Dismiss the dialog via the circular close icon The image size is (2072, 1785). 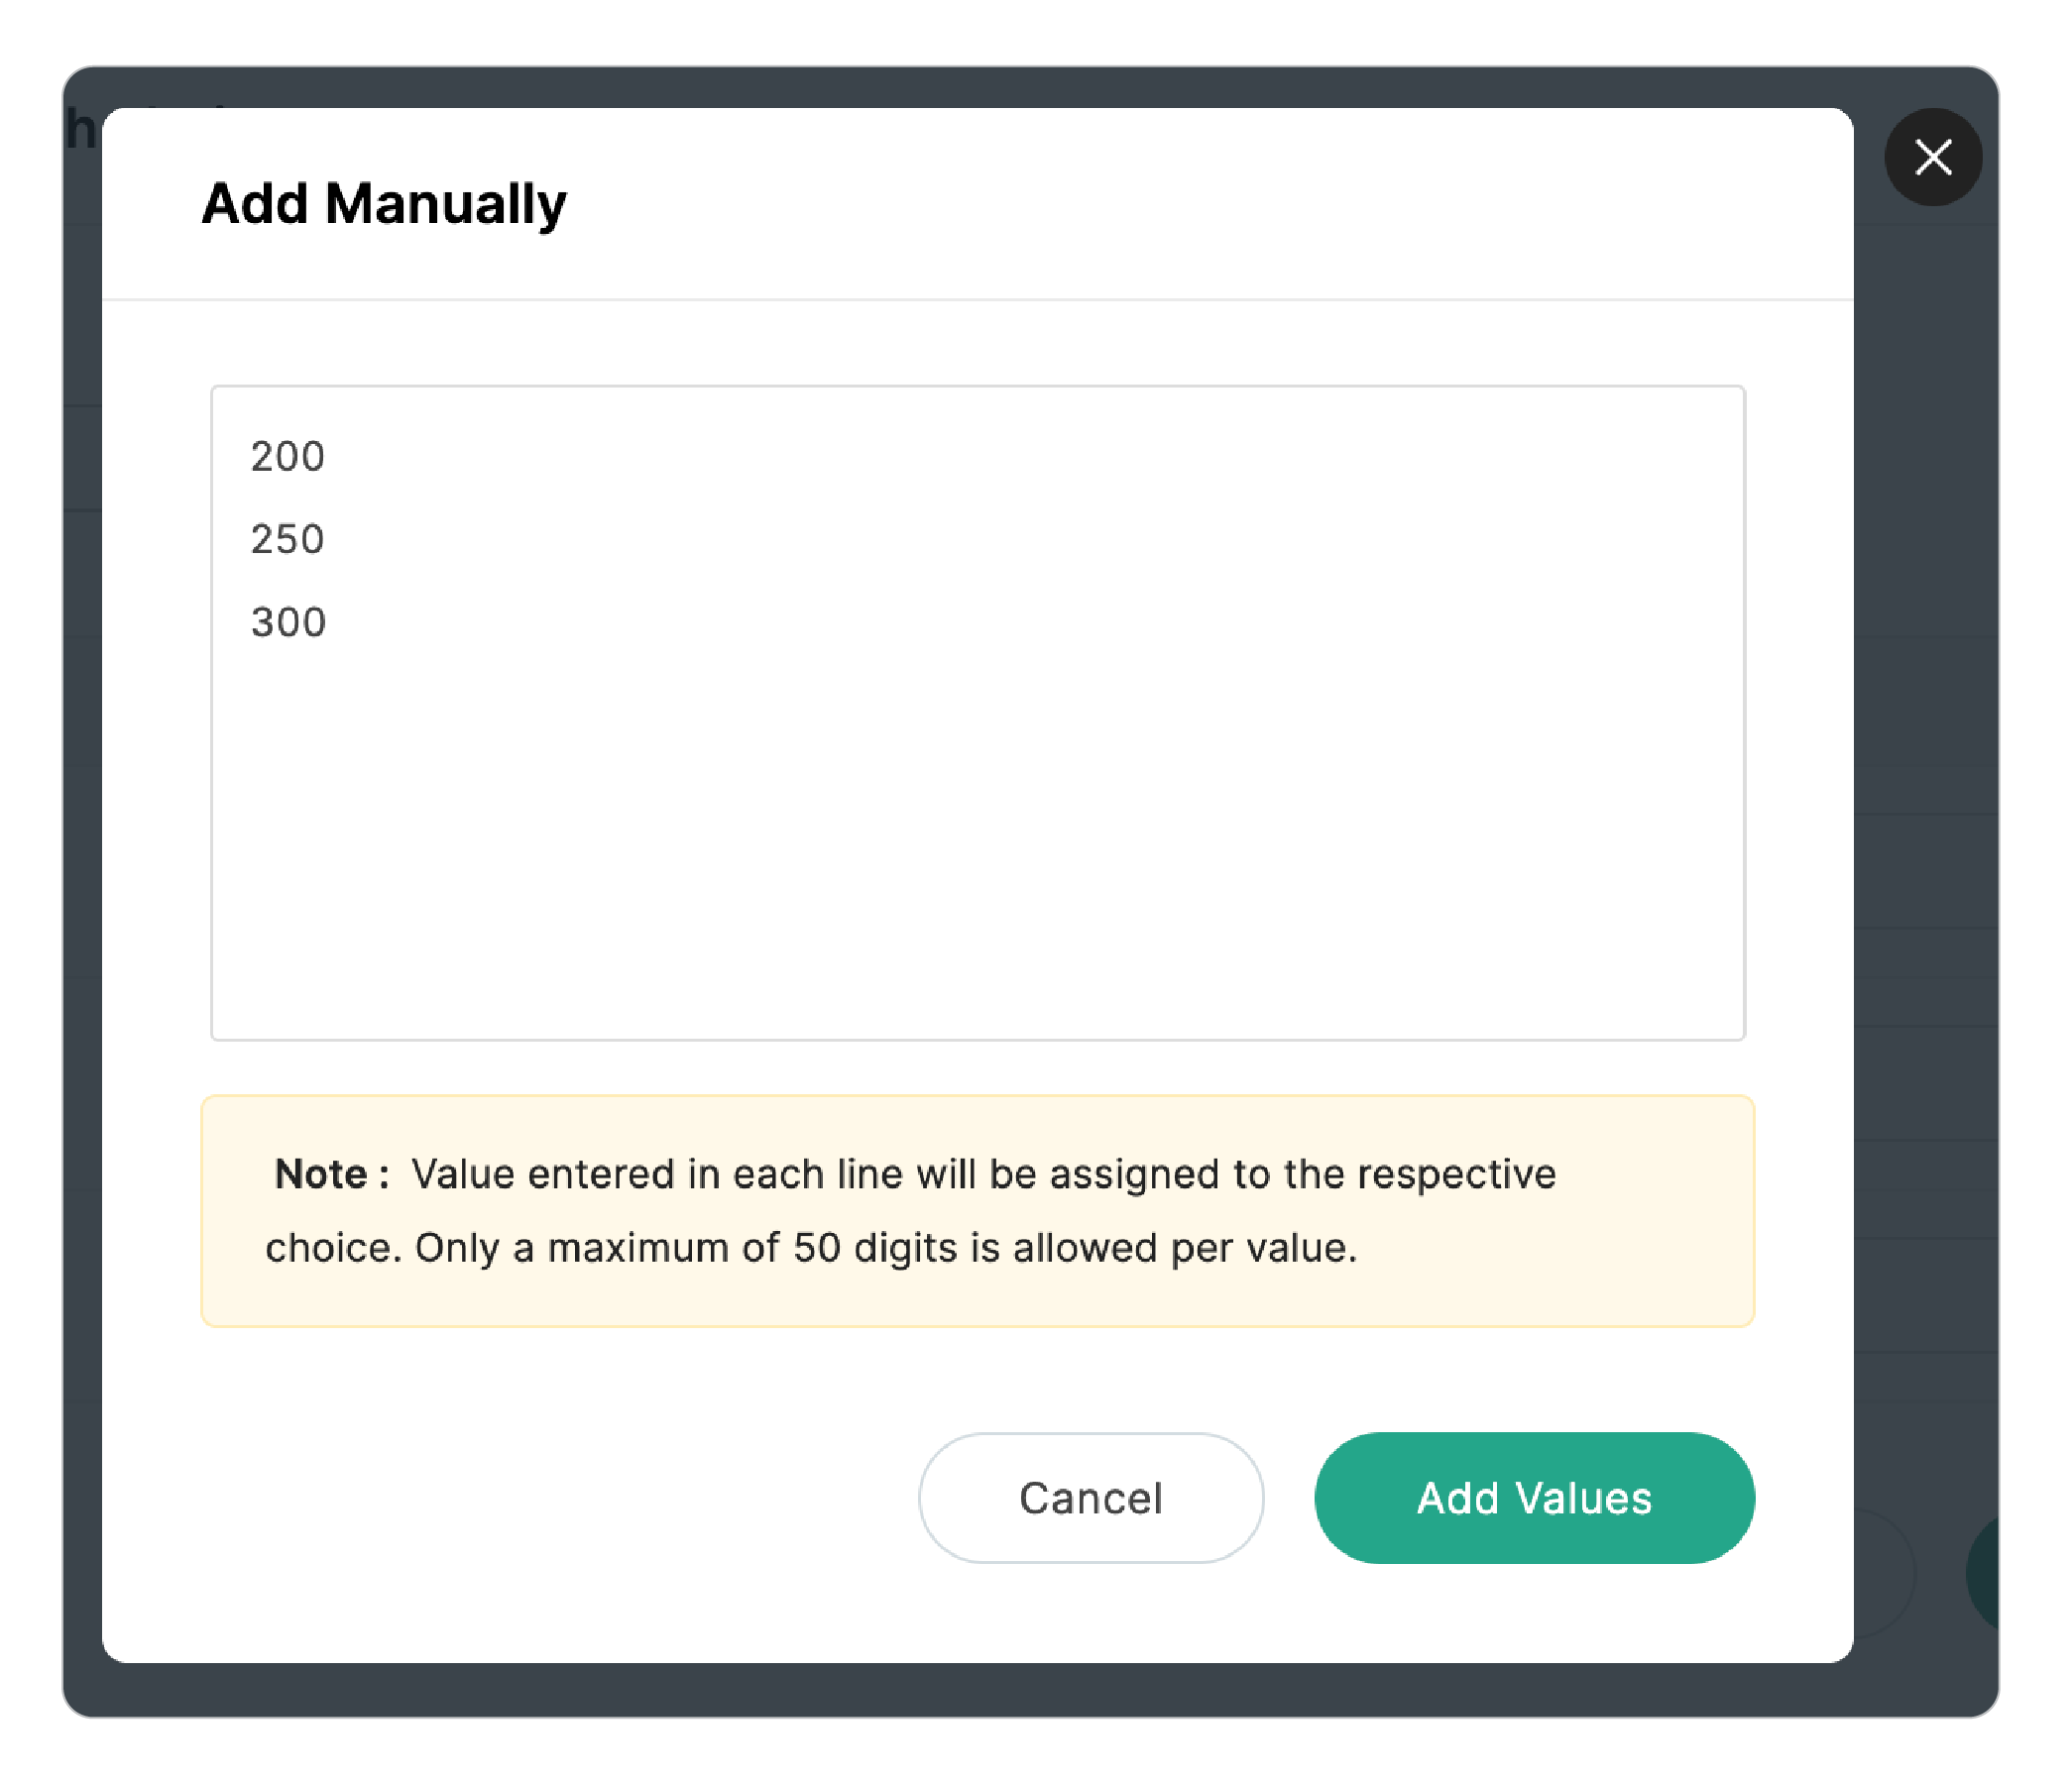click(1933, 157)
